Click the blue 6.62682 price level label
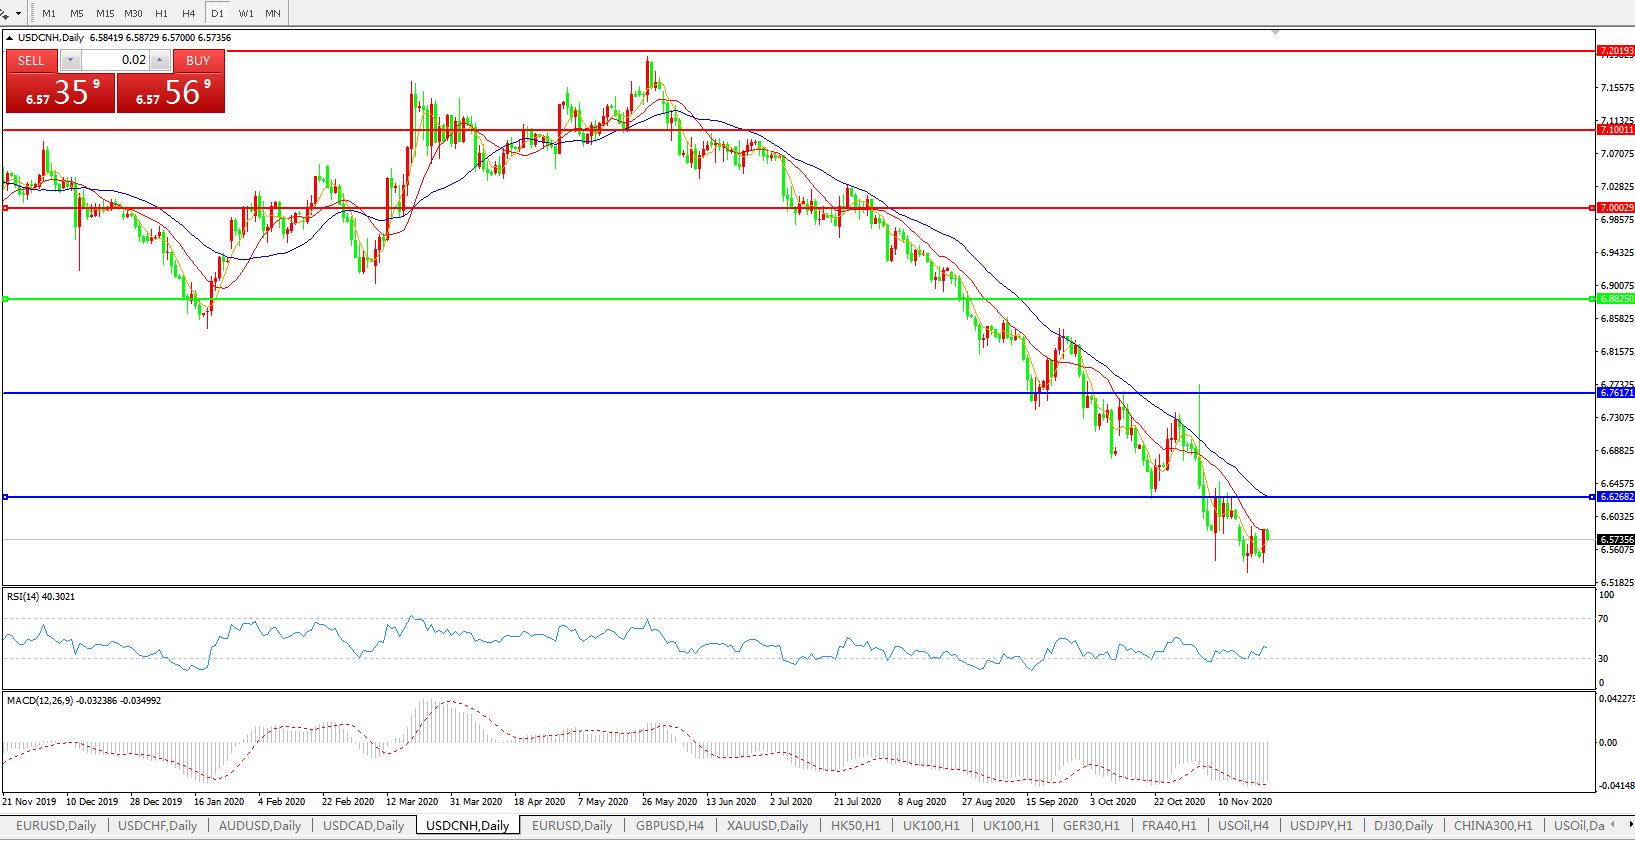This screenshot has height=841, width=1635. [x=1616, y=497]
